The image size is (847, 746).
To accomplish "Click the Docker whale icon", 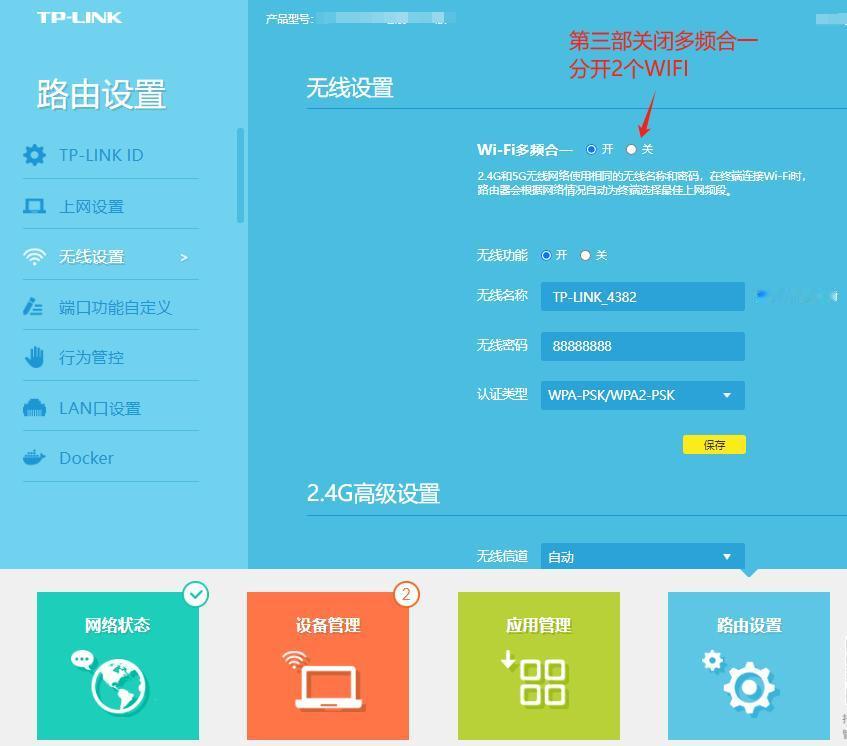I will coord(34,458).
